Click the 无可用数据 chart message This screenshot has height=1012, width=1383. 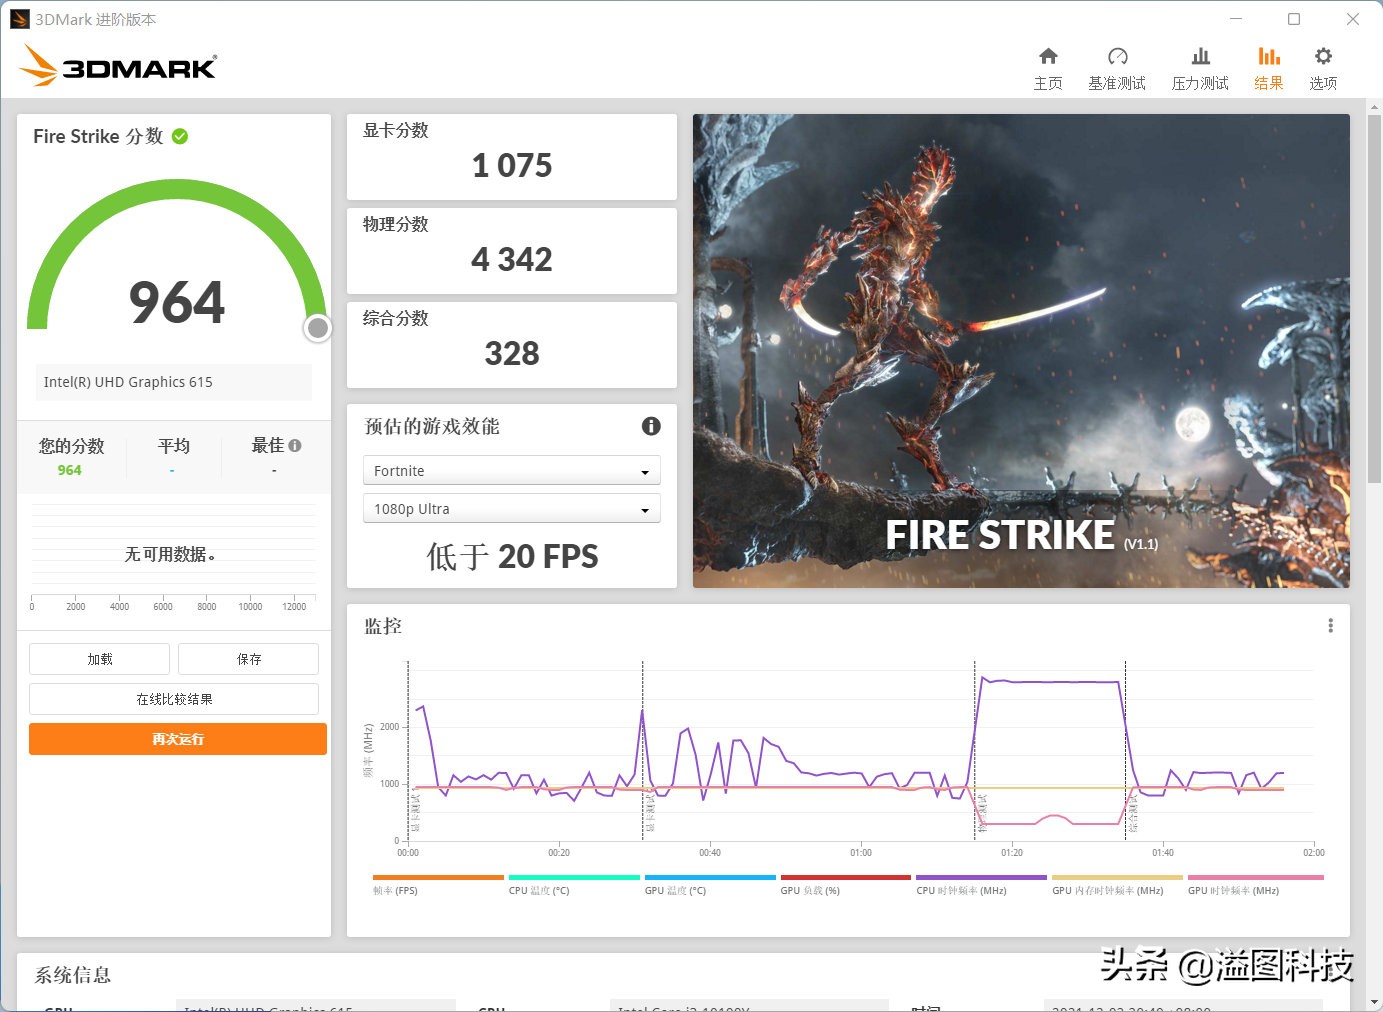170,554
